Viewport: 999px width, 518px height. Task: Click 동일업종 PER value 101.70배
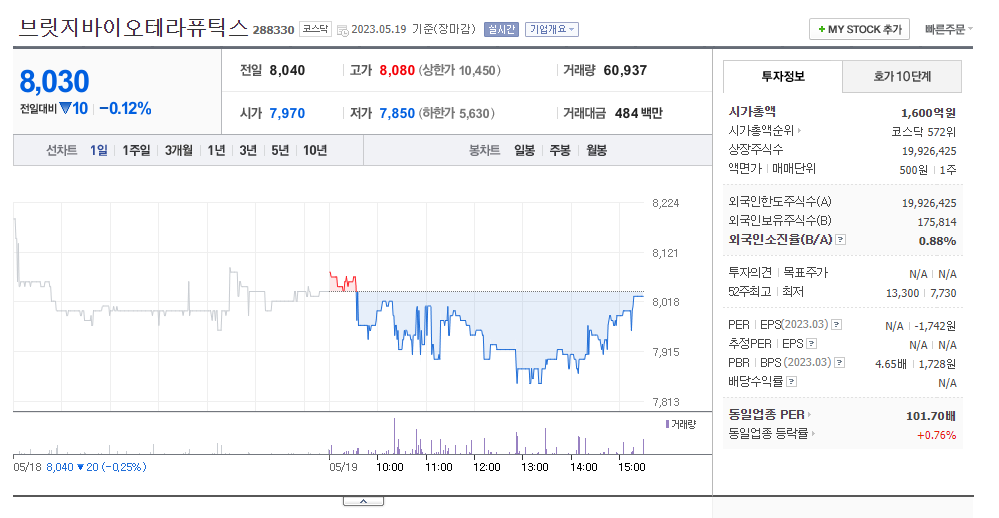tap(931, 416)
